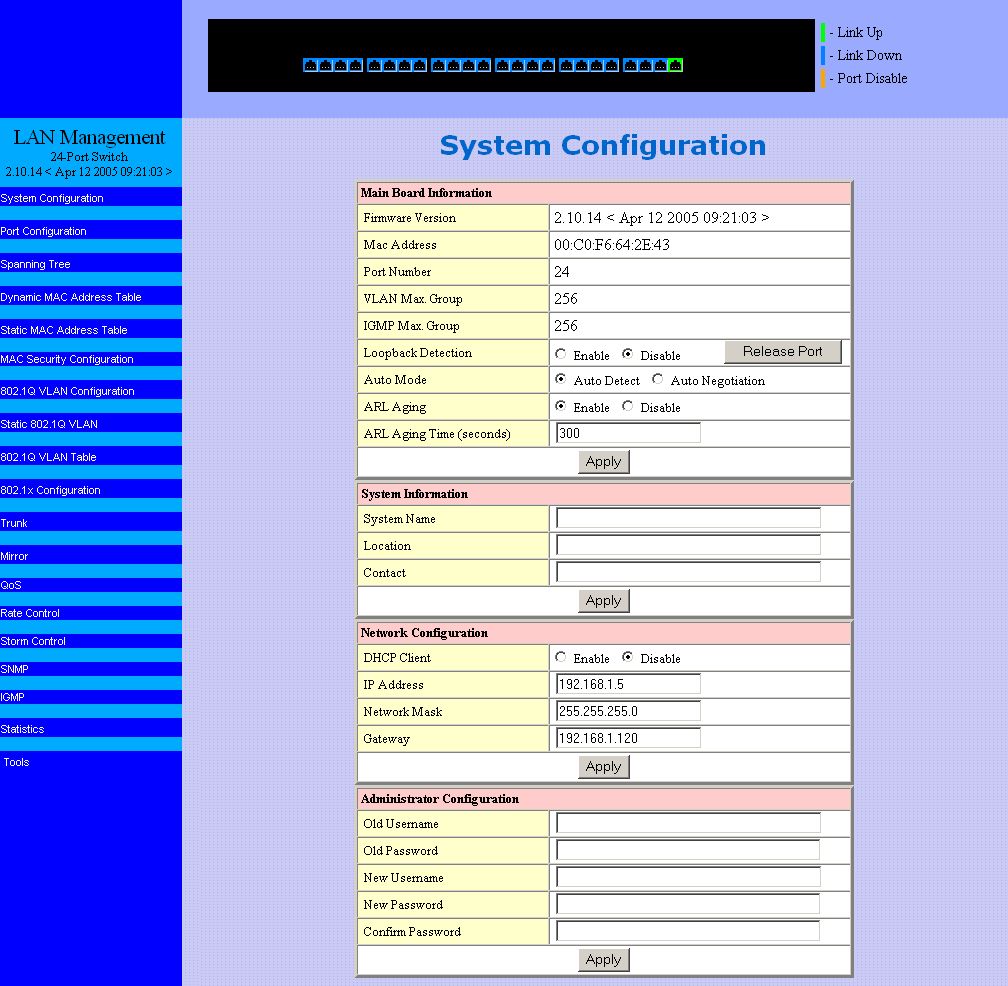Click the Release Port button
This screenshot has width=1008, height=986.
click(x=782, y=352)
